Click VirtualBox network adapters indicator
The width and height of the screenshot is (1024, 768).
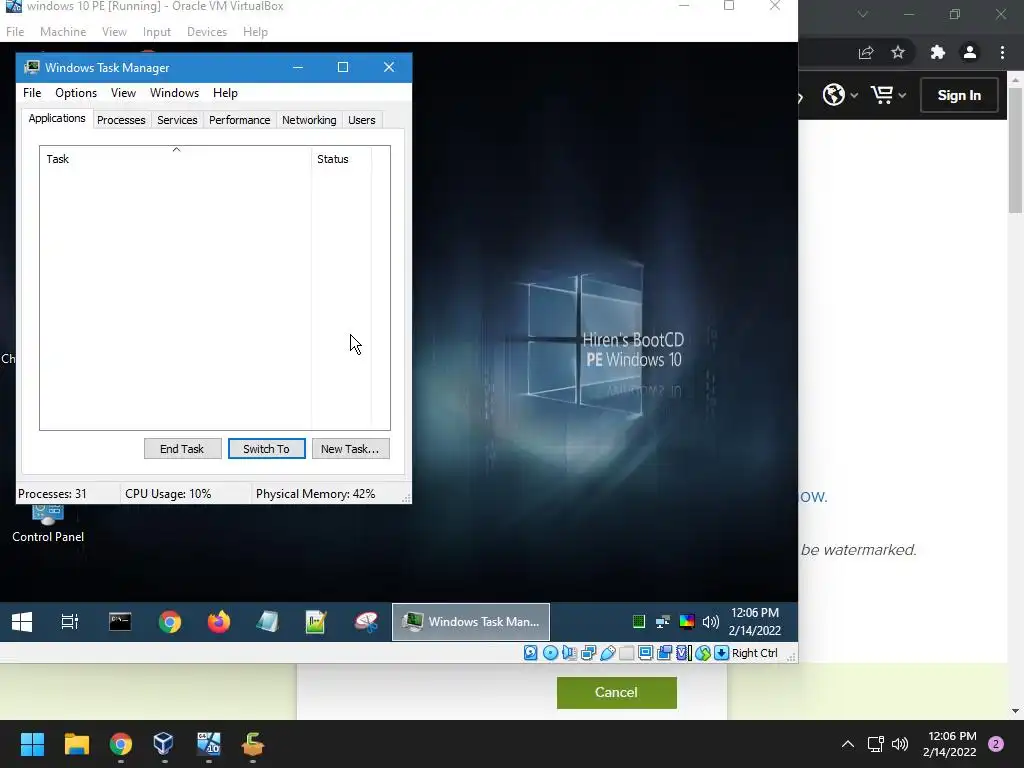[x=588, y=652]
